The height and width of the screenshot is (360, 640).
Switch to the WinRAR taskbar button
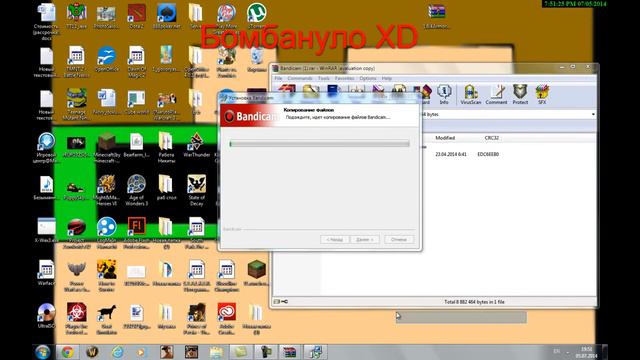[289, 352]
